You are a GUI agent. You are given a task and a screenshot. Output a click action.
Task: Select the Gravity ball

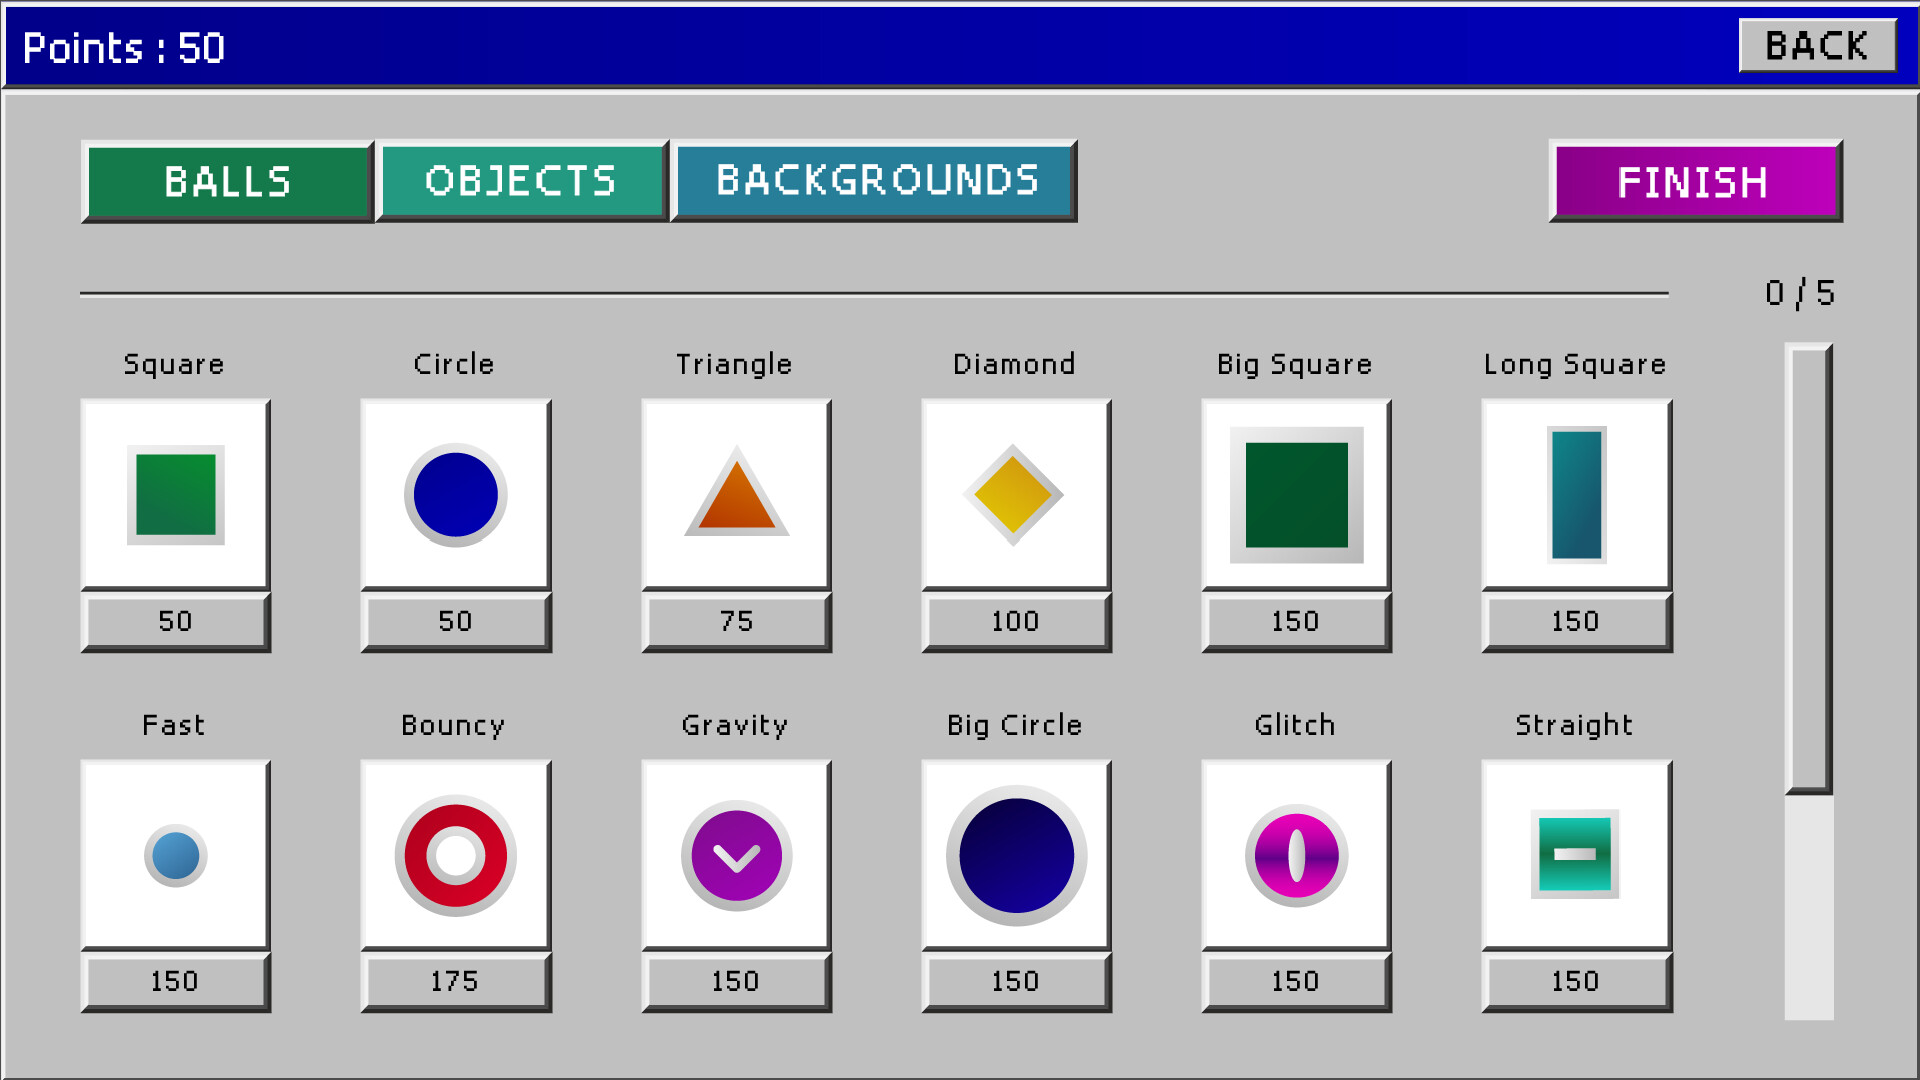click(736, 855)
